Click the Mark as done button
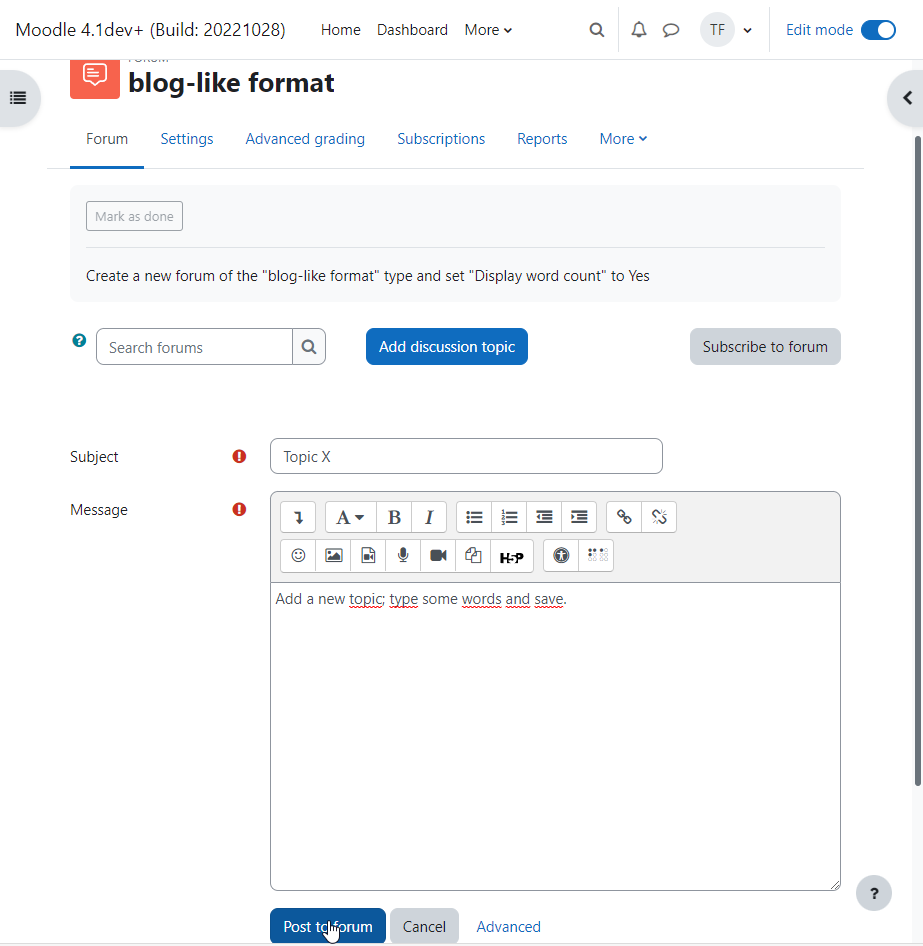The height and width of the screenshot is (946, 923). click(135, 216)
